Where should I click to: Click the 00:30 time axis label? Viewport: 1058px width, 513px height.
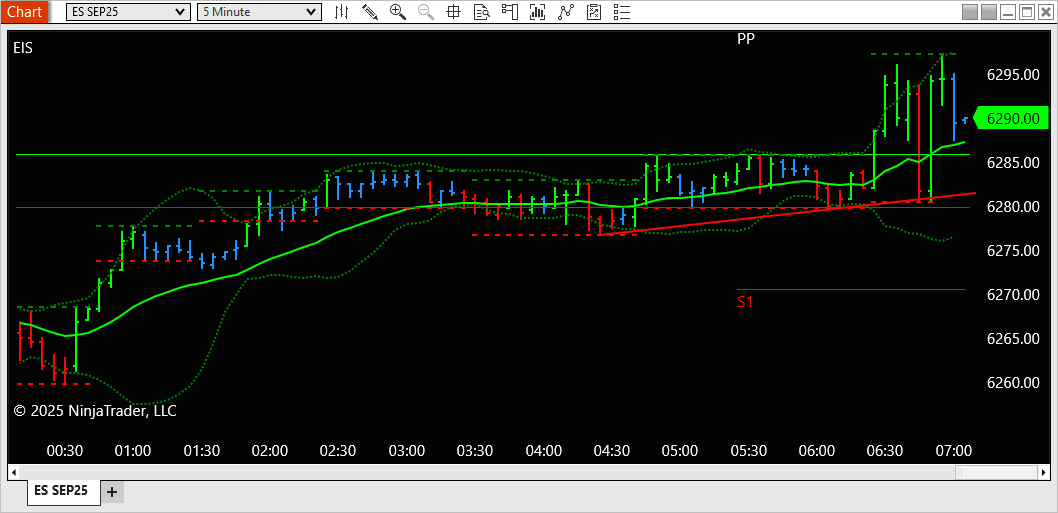click(65, 450)
